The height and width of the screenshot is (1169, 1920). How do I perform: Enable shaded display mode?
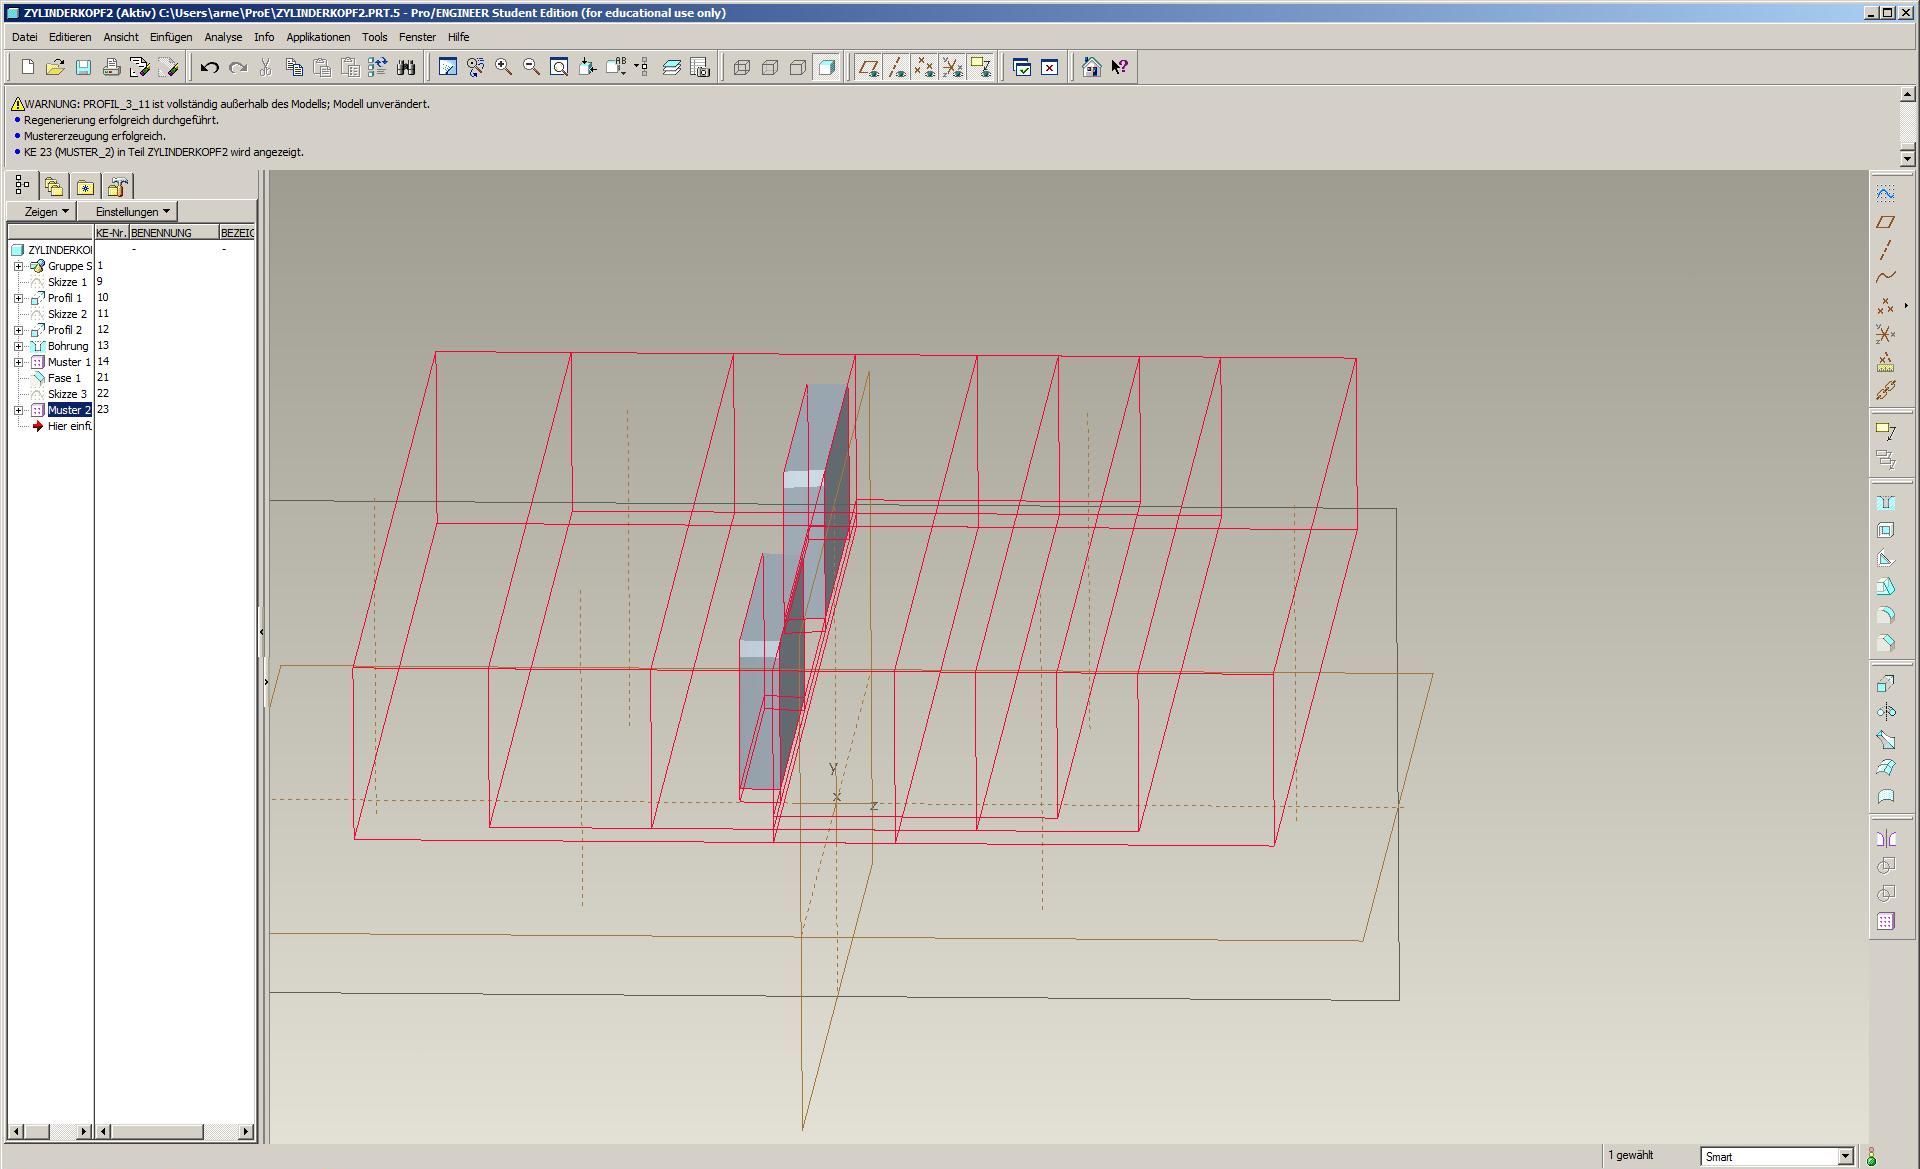827,67
